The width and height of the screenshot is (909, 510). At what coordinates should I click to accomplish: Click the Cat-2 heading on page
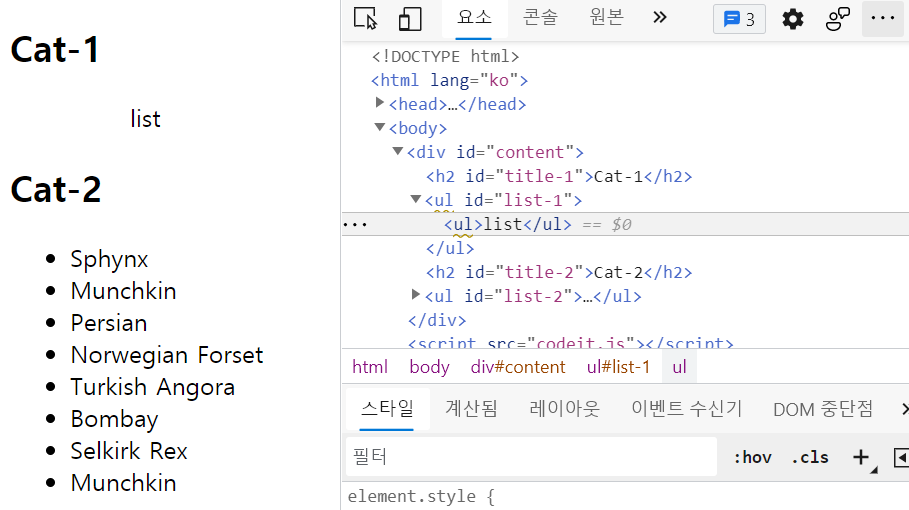(x=56, y=190)
